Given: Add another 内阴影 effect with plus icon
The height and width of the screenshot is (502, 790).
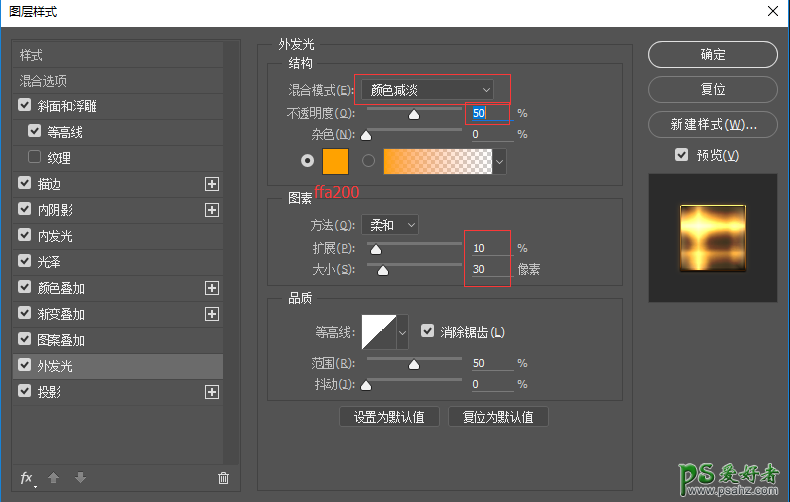Looking at the screenshot, I should pyautogui.click(x=211, y=210).
